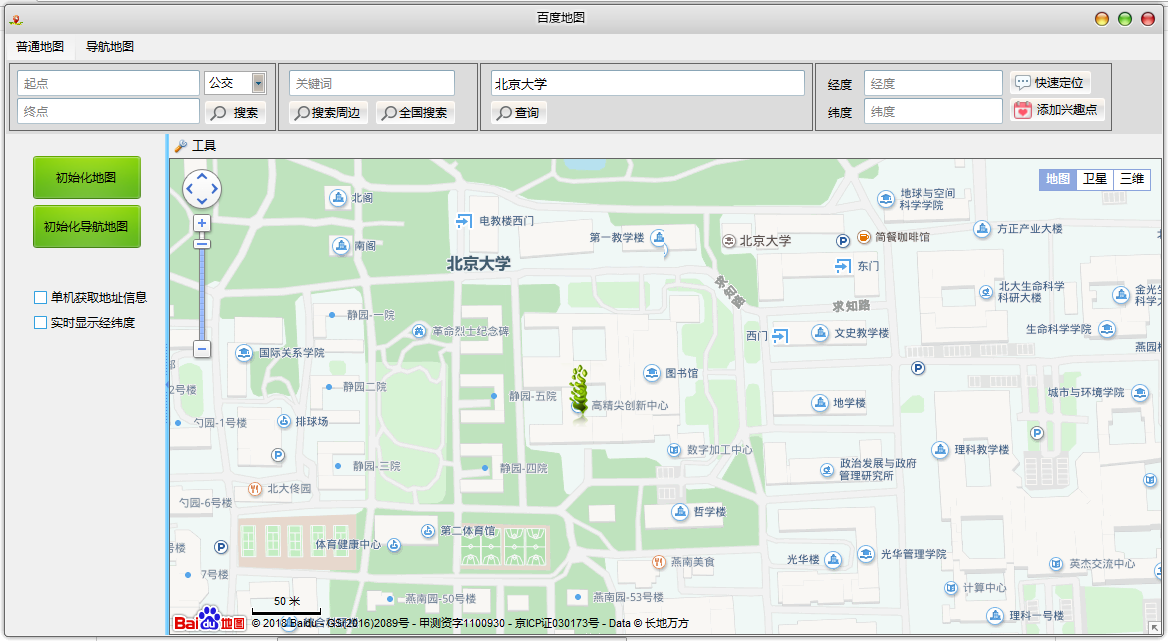Screen dimensions: 1168x641
Task: Click the 经度 longitude input field
Action: pyautogui.click(x=933, y=84)
